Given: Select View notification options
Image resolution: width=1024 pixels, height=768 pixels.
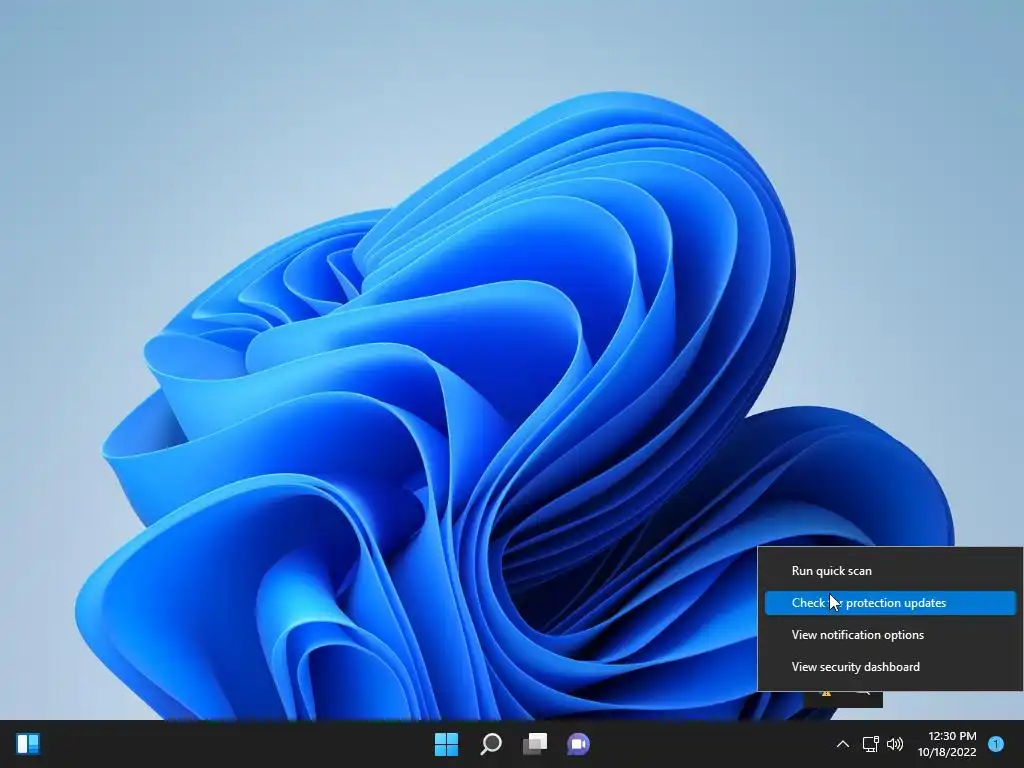Looking at the screenshot, I should click(x=890, y=635).
